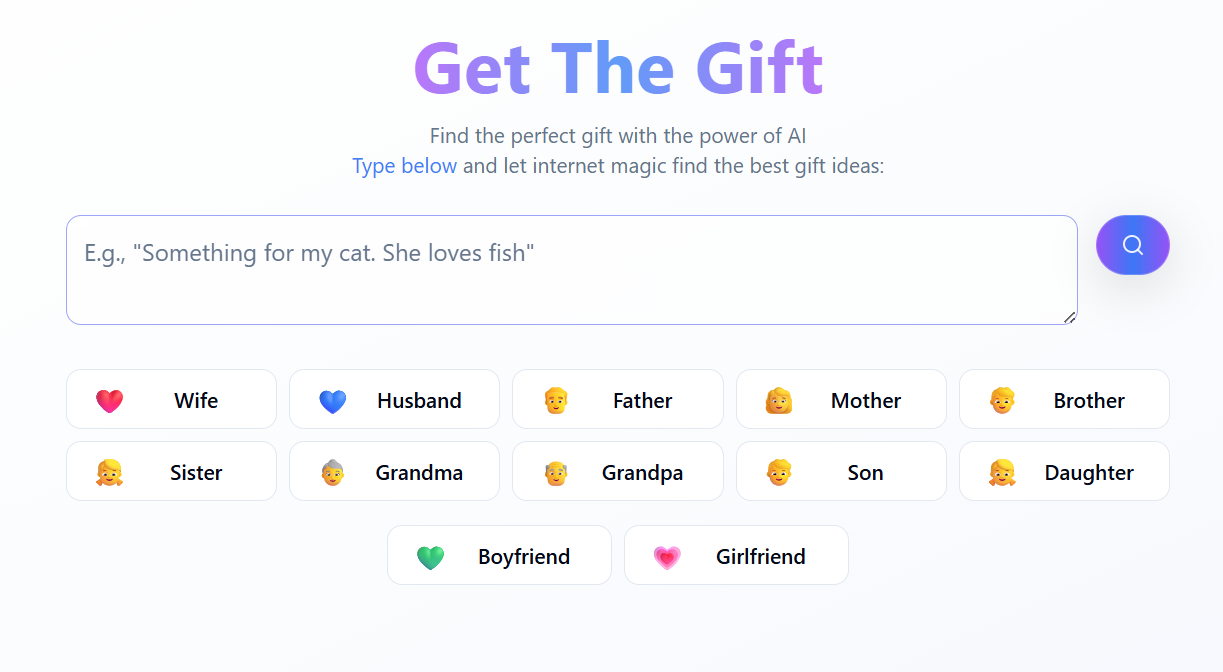
Task: Choose the Sister gift category
Action: click(x=171, y=471)
